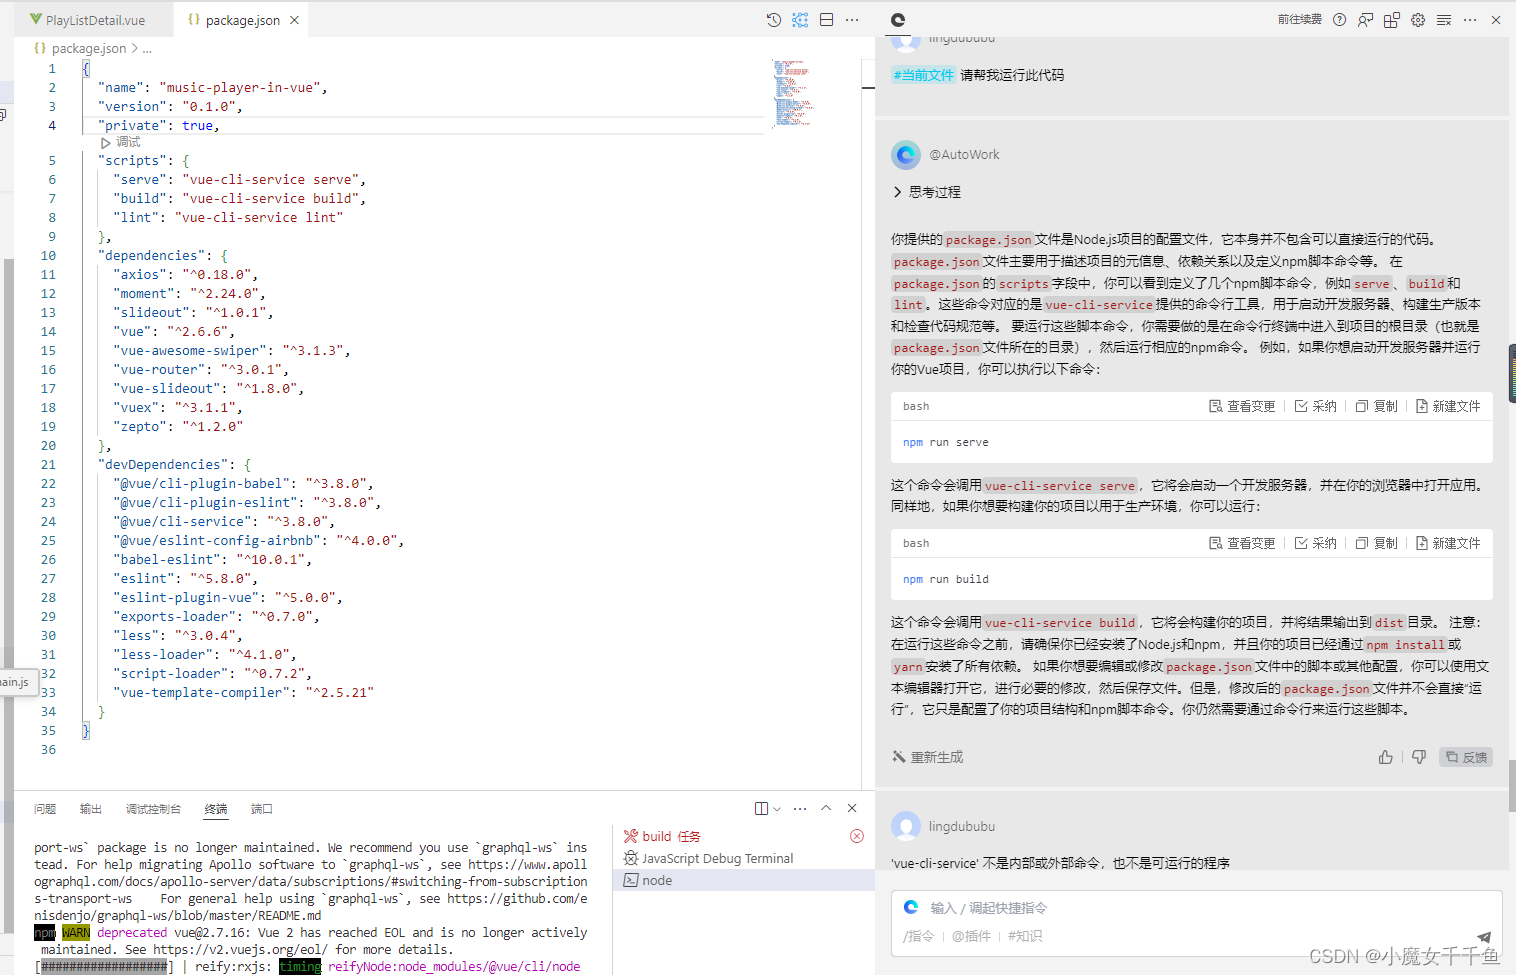Click 新建文件 for the npm run serve block

click(1448, 406)
